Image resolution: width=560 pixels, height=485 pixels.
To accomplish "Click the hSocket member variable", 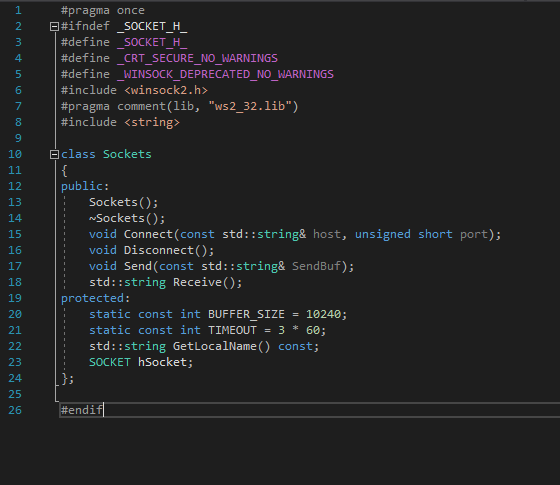I will pos(162,362).
